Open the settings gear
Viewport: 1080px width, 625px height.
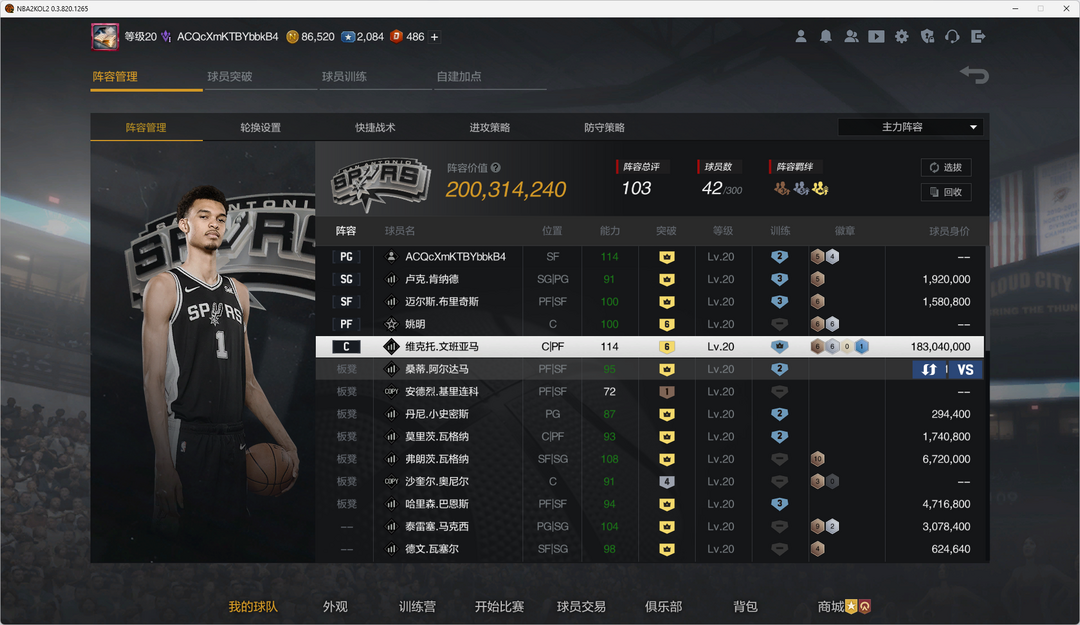click(x=902, y=37)
